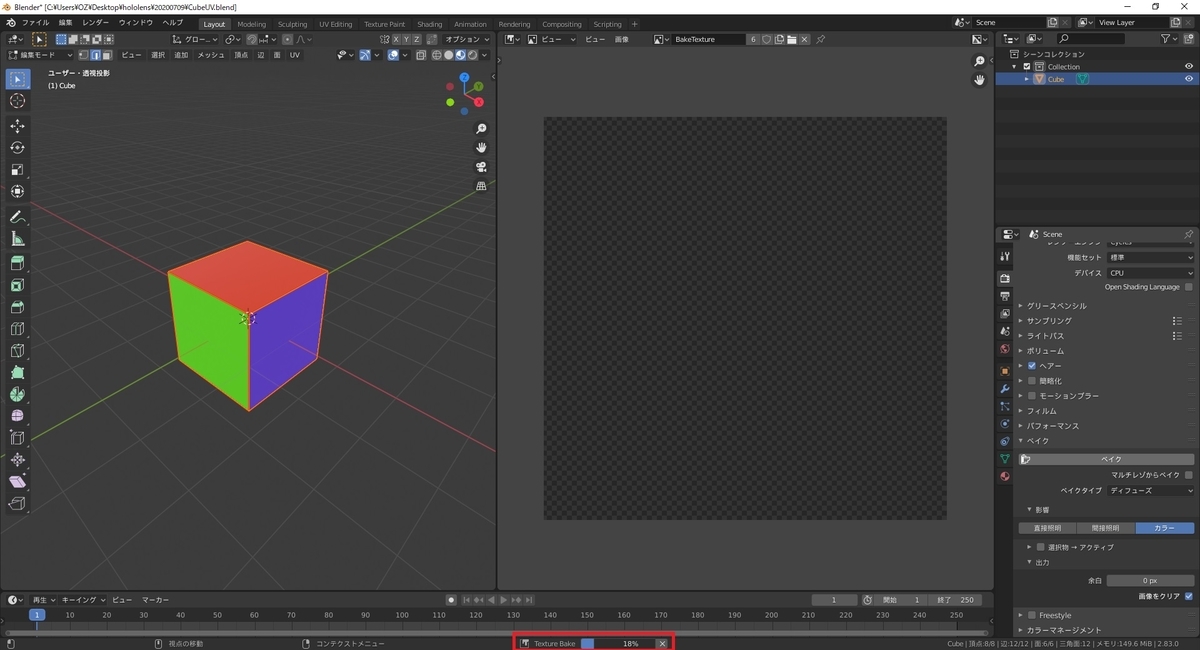Click the play animation button in timeline

pos(503,600)
